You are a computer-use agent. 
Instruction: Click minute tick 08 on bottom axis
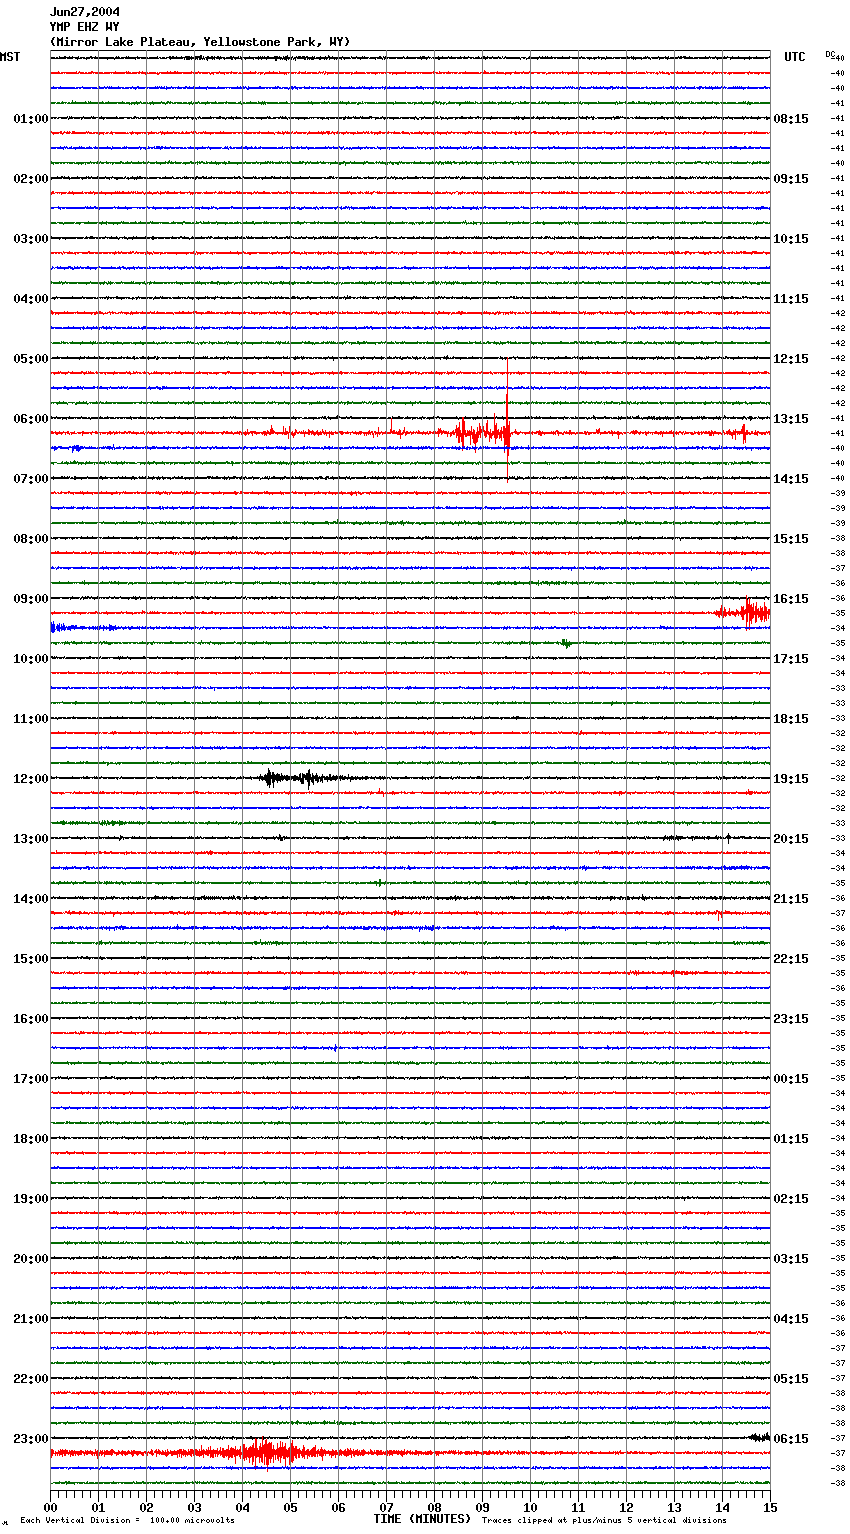(x=434, y=1507)
